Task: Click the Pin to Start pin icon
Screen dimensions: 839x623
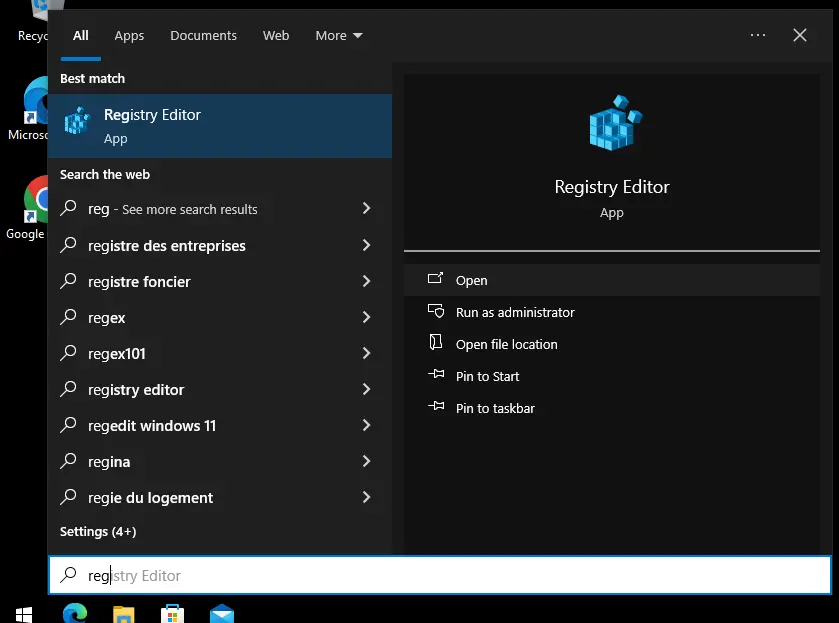Action: pos(436,374)
